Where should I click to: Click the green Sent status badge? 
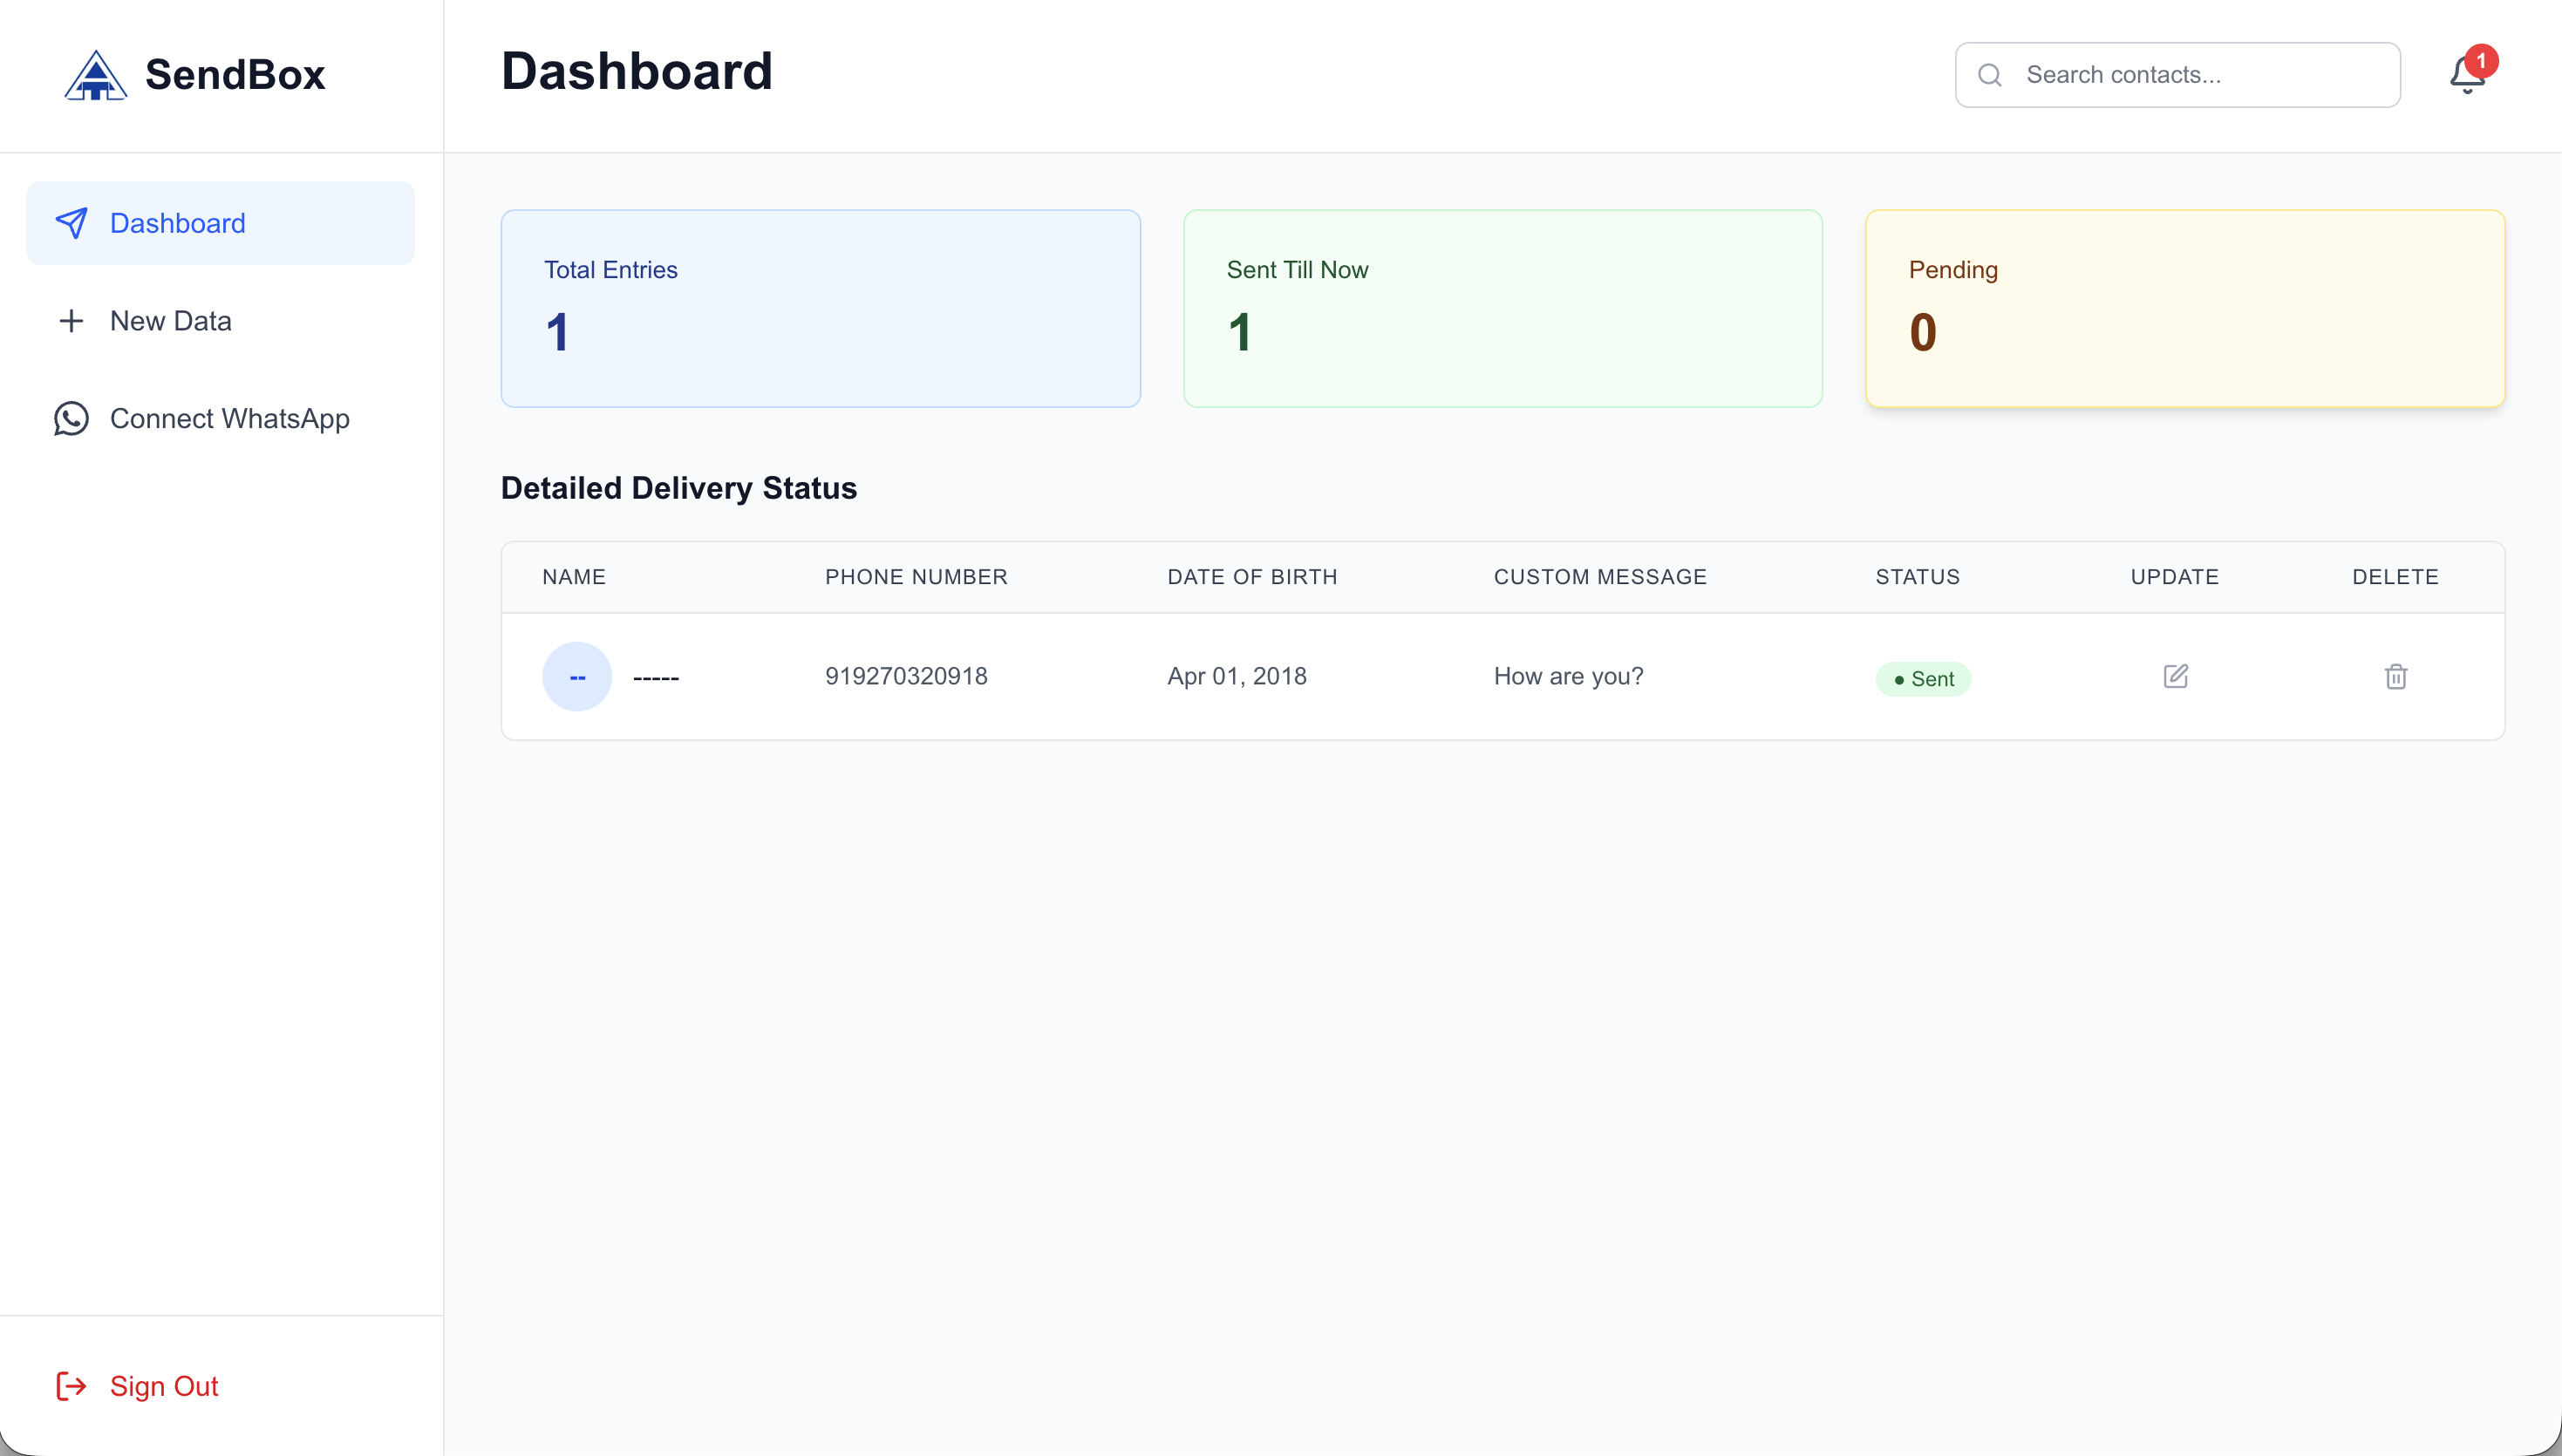pos(1922,679)
